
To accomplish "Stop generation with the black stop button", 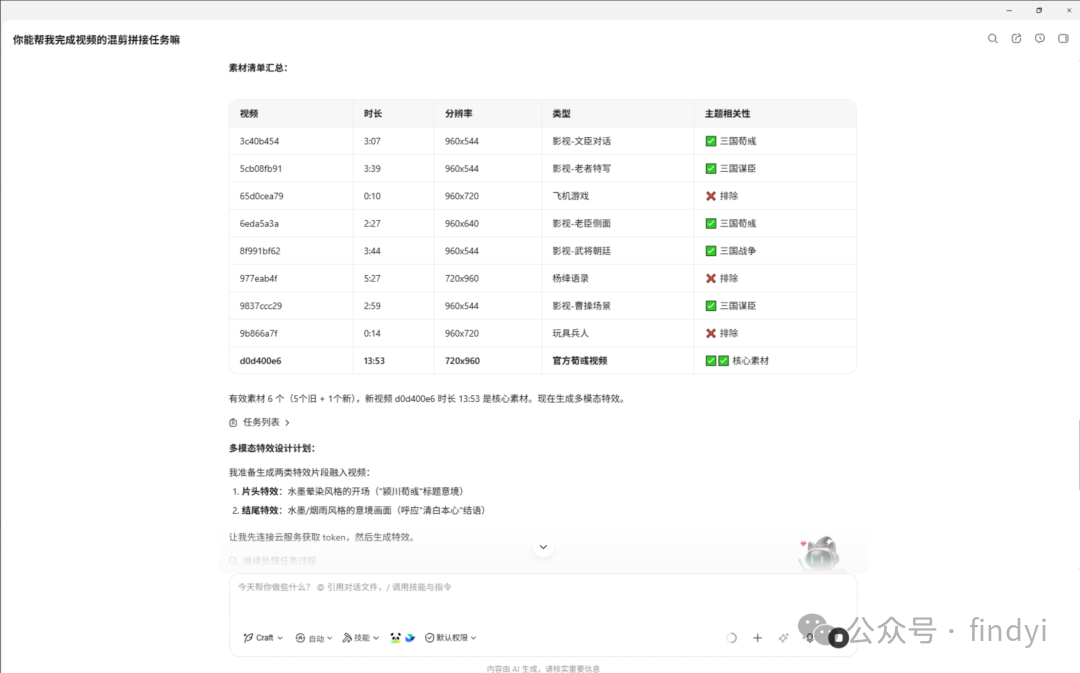I will point(838,638).
